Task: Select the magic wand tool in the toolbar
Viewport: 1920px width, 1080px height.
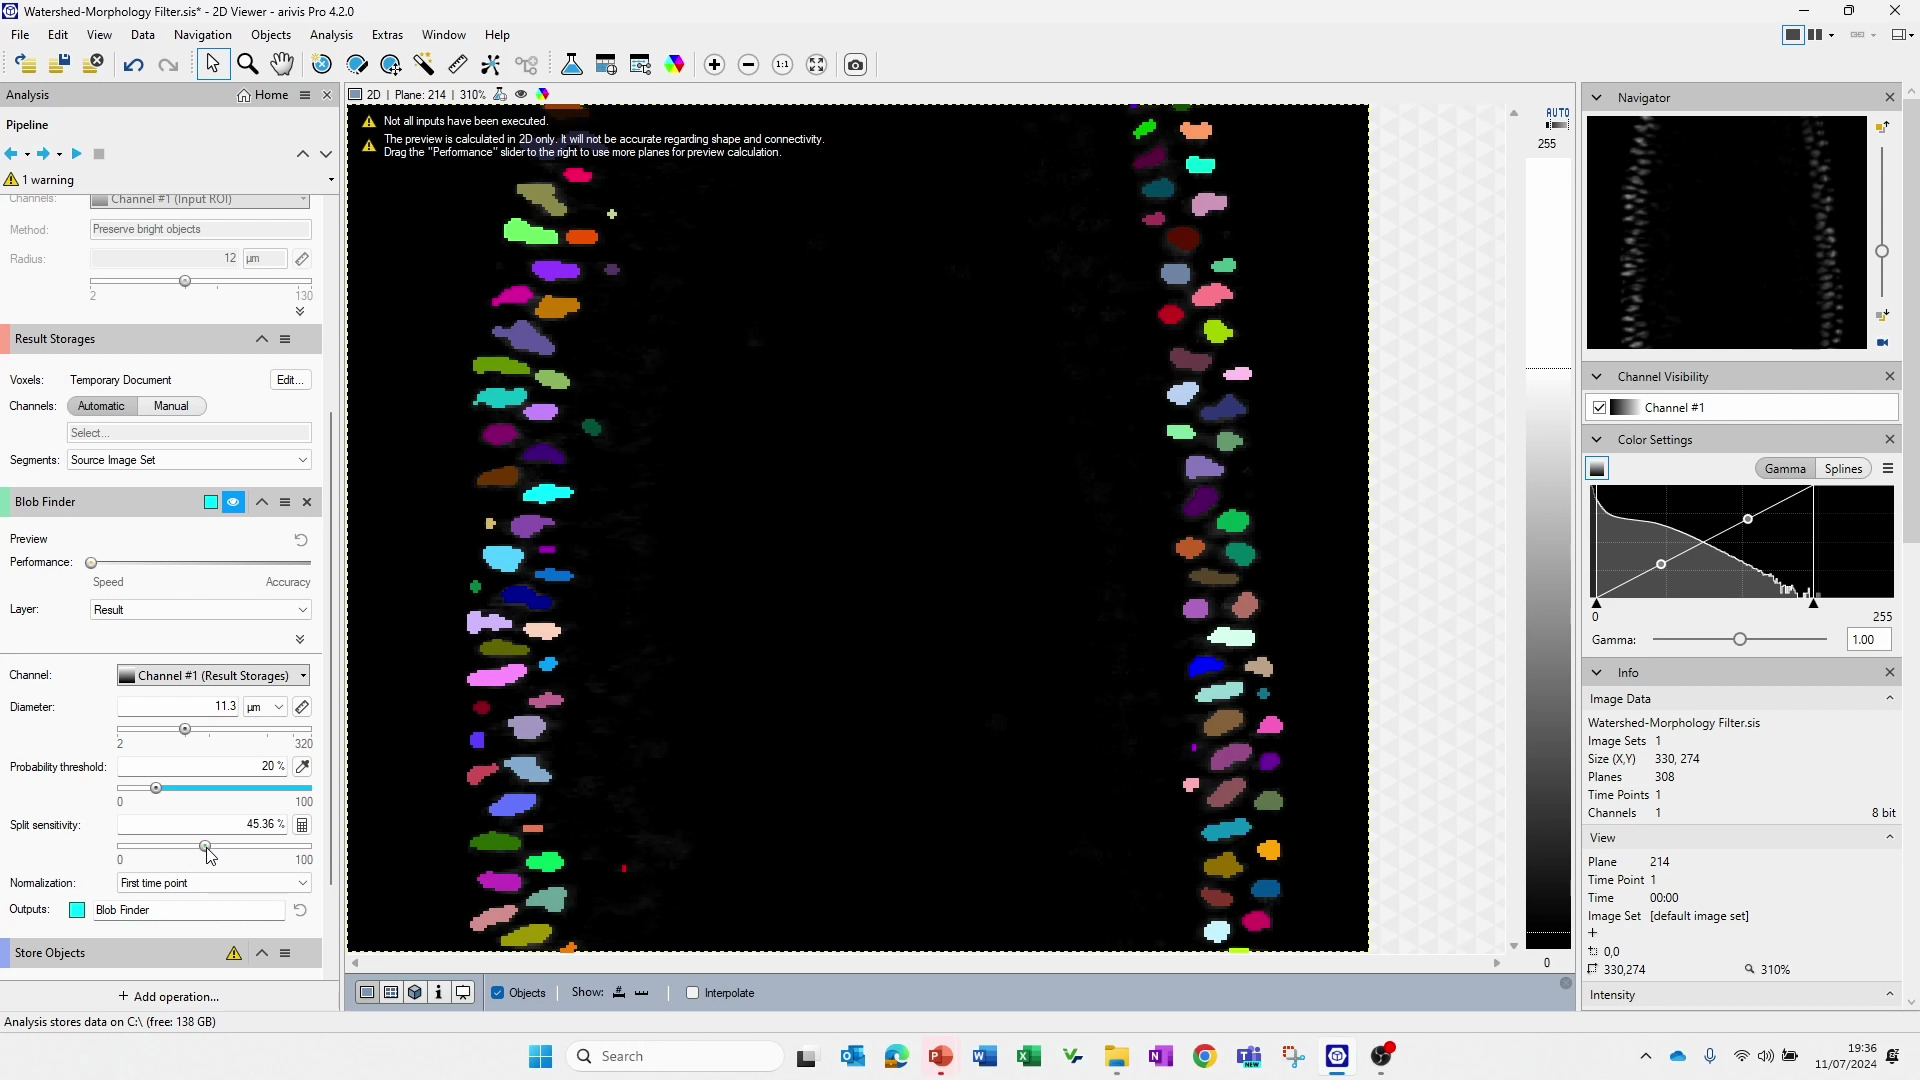Action: [x=424, y=64]
